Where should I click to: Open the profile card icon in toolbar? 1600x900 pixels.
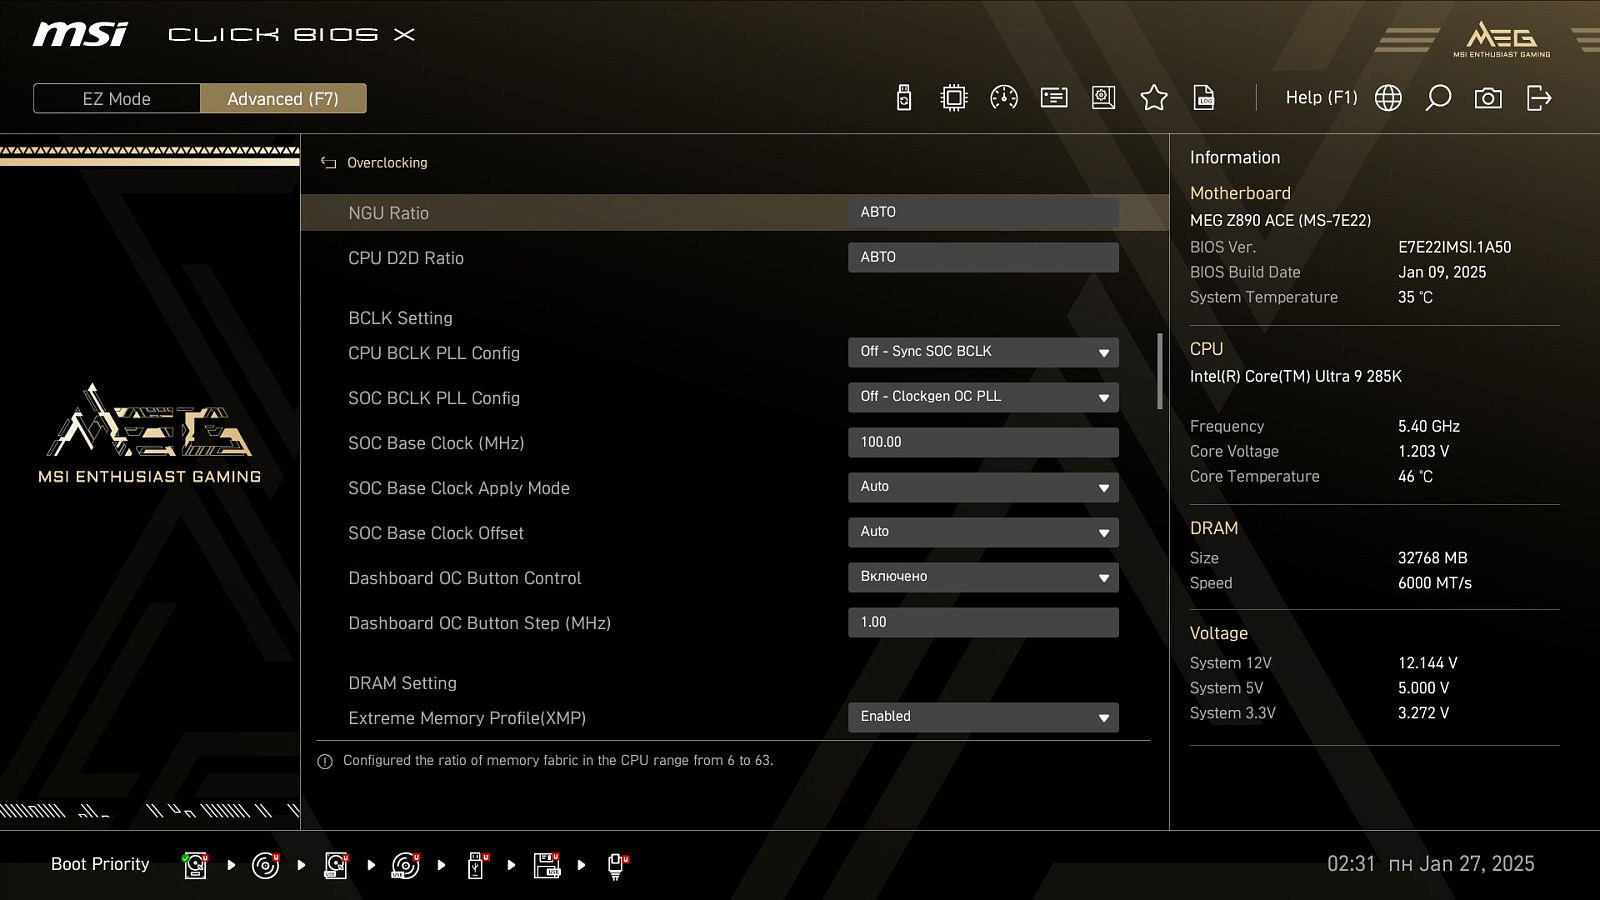pyautogui.click(x=1054, y=98)
